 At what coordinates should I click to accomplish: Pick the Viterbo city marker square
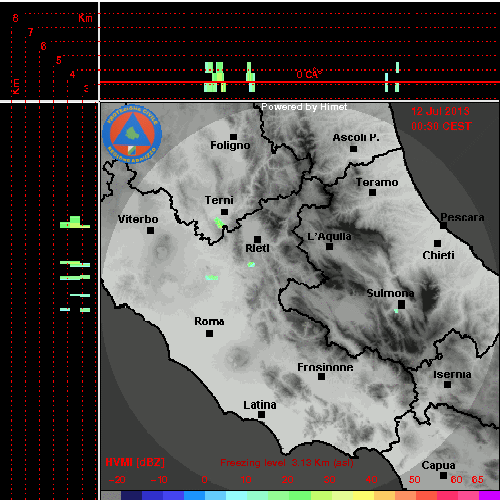point(151,230)
